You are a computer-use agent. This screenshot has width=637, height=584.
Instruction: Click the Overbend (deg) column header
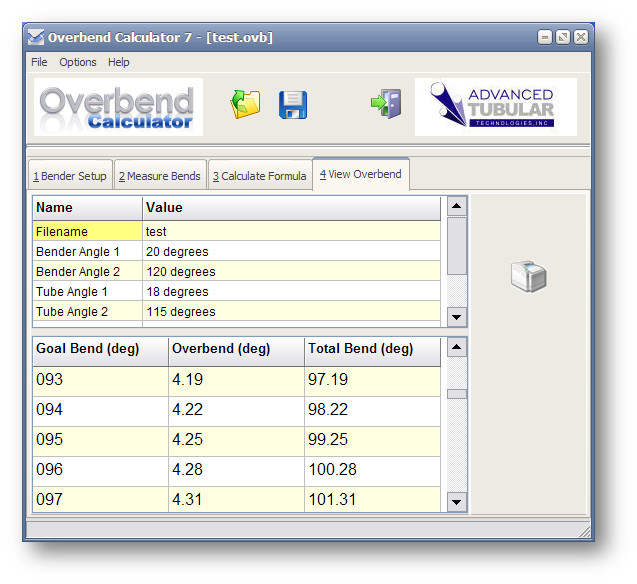[x=236, y=351]
